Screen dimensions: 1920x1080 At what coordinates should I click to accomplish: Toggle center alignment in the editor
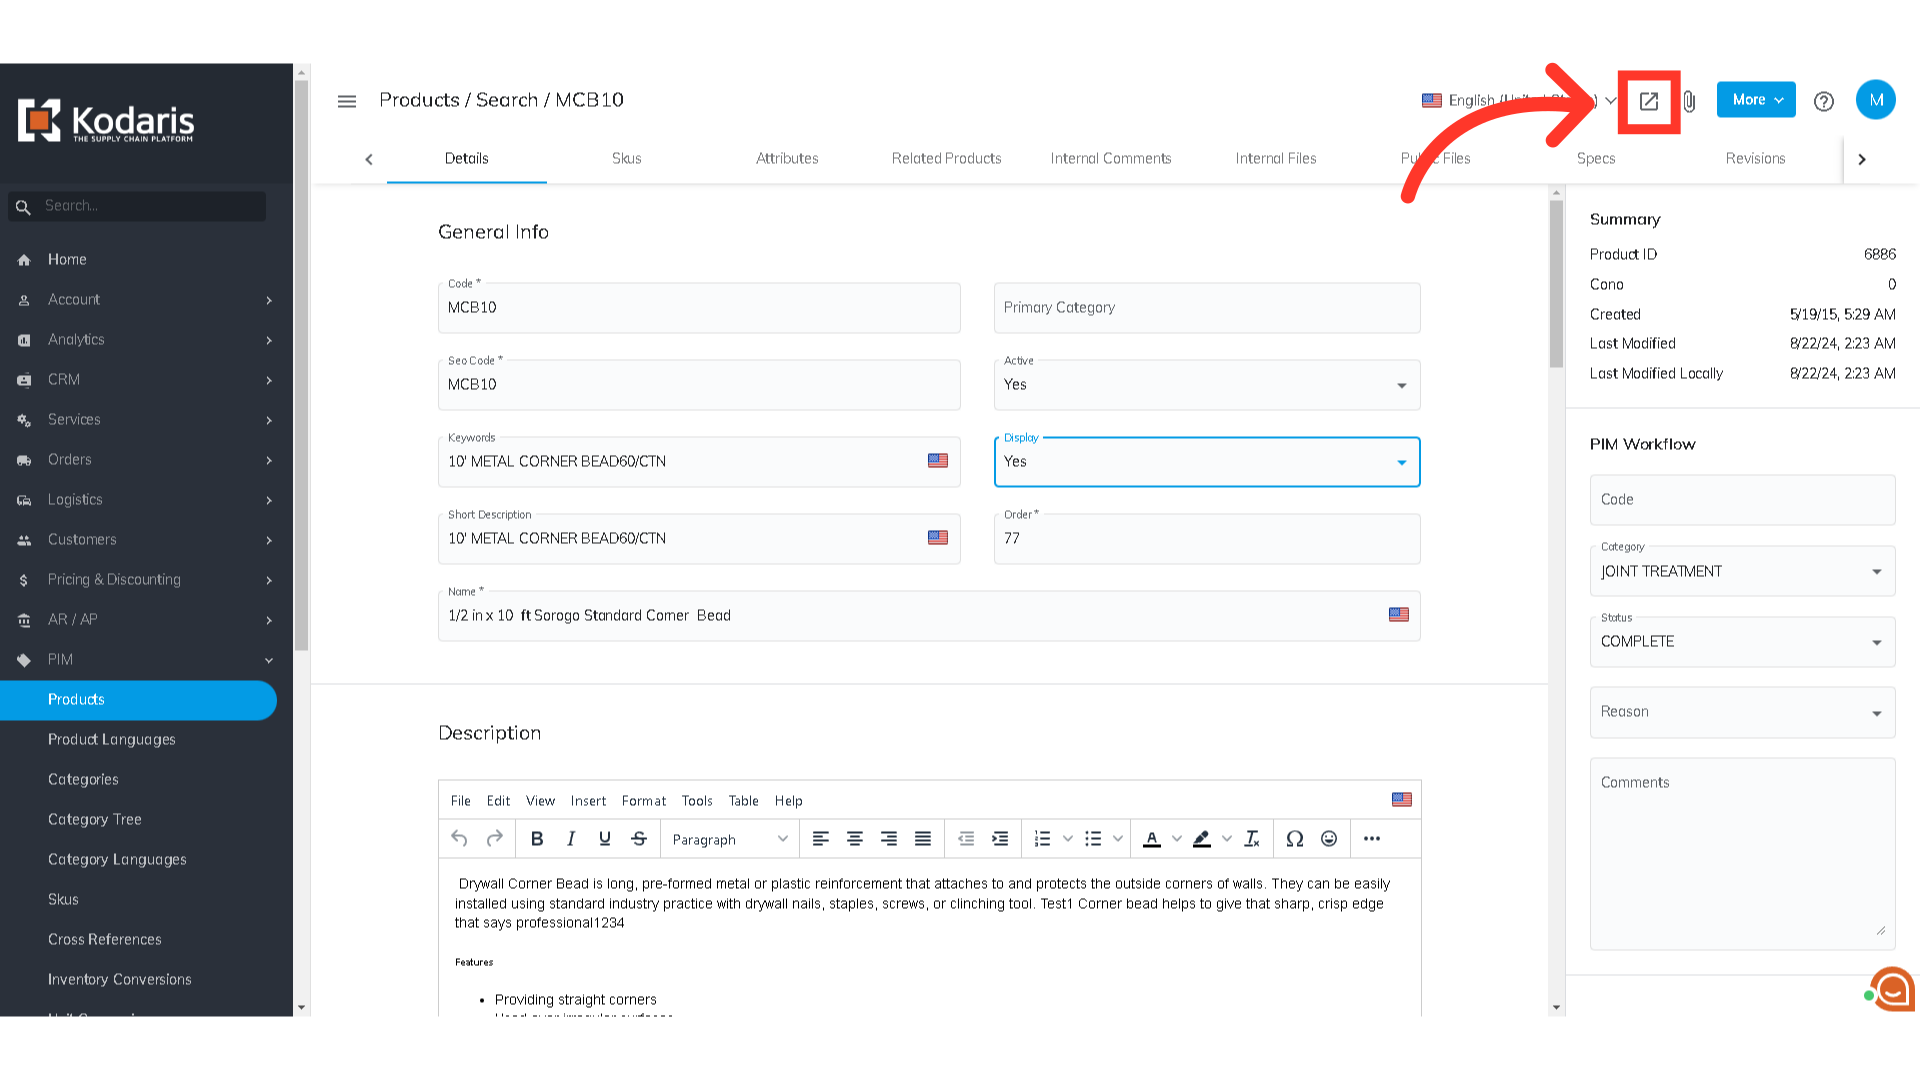point(855,839)
